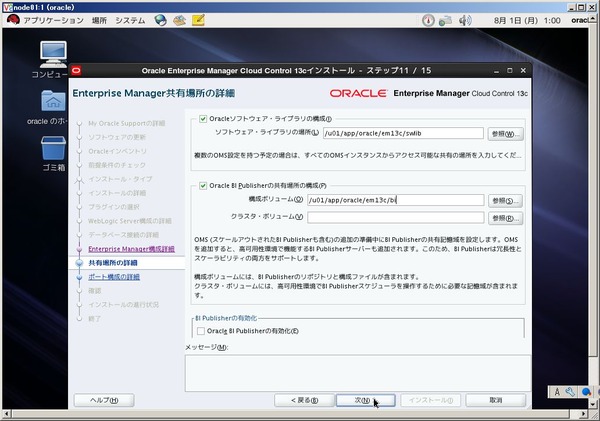
Task: Open the システム menu
Action: [x=130, y=20]
